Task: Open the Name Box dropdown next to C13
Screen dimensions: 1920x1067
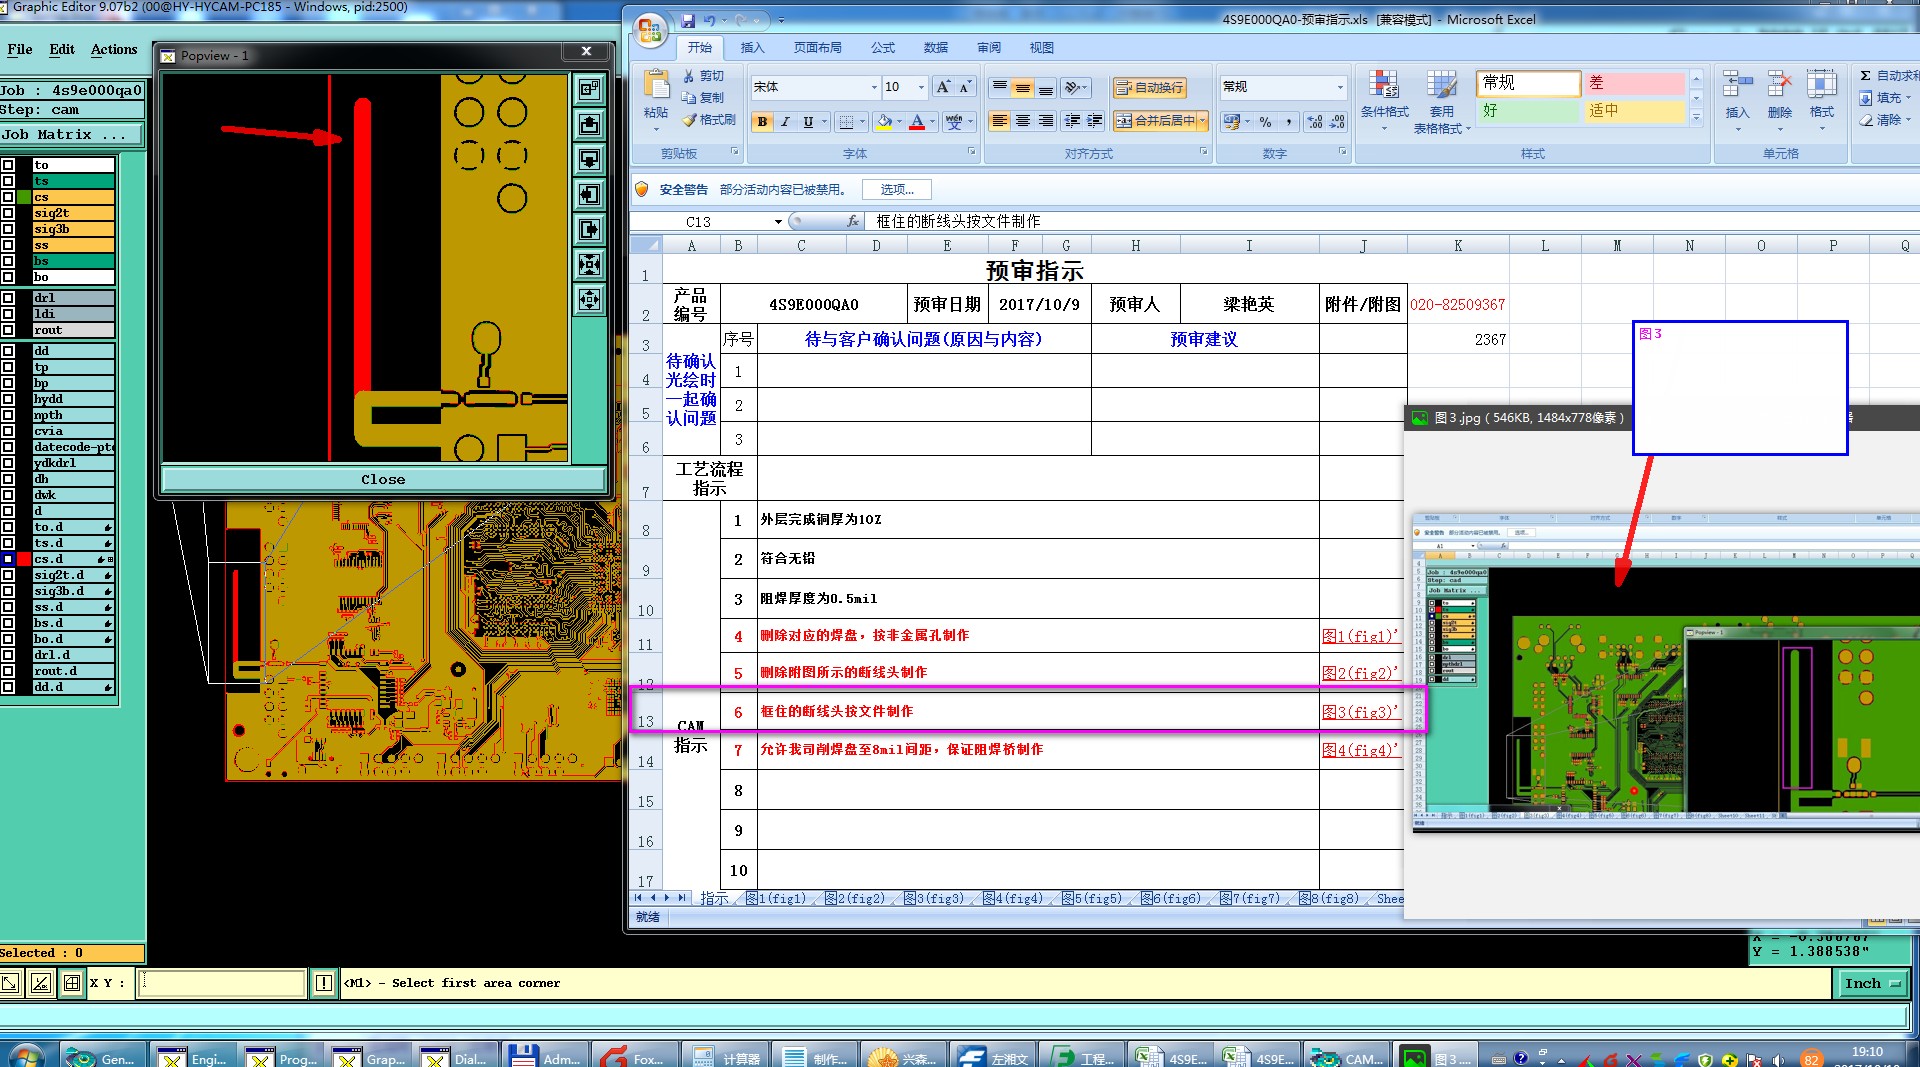Action: 778,221
